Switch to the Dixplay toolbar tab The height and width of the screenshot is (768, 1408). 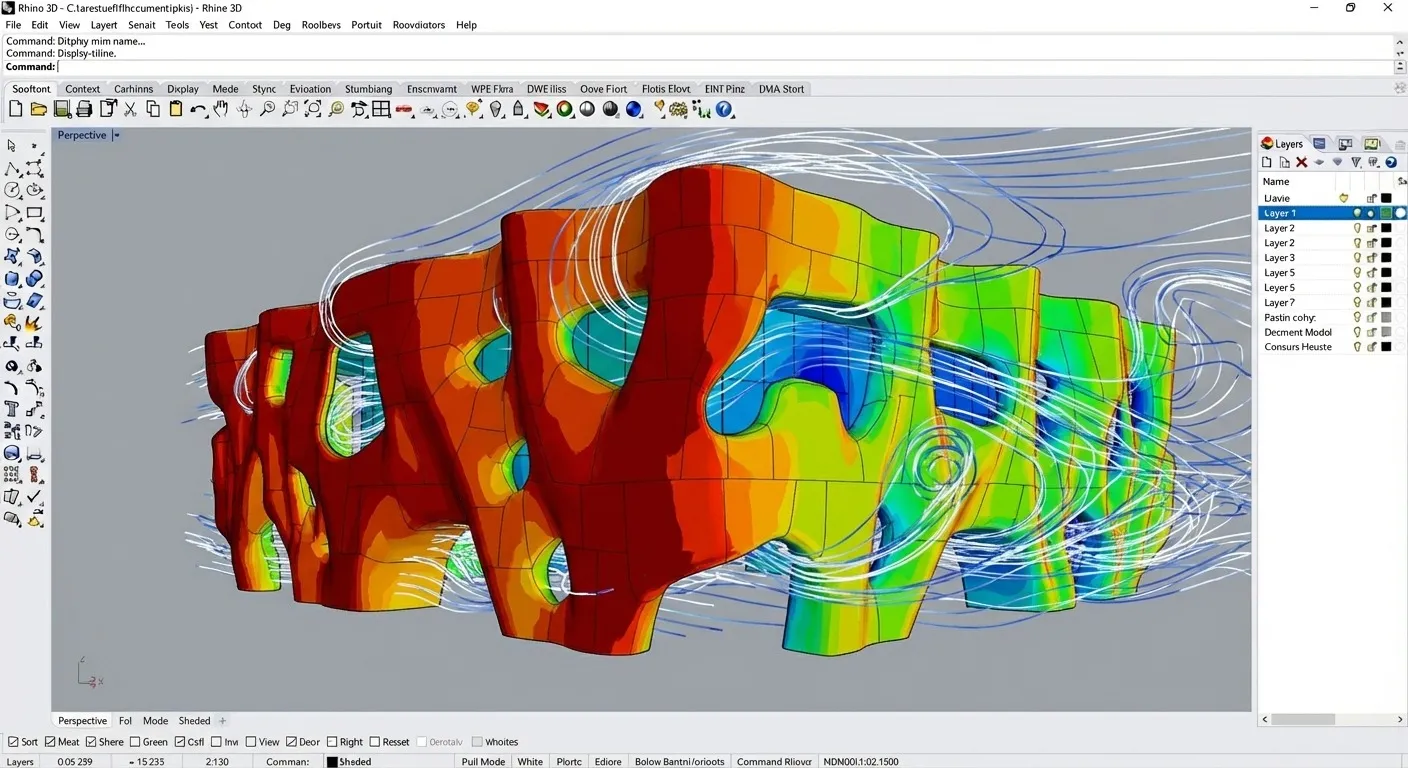pos(183,89)
